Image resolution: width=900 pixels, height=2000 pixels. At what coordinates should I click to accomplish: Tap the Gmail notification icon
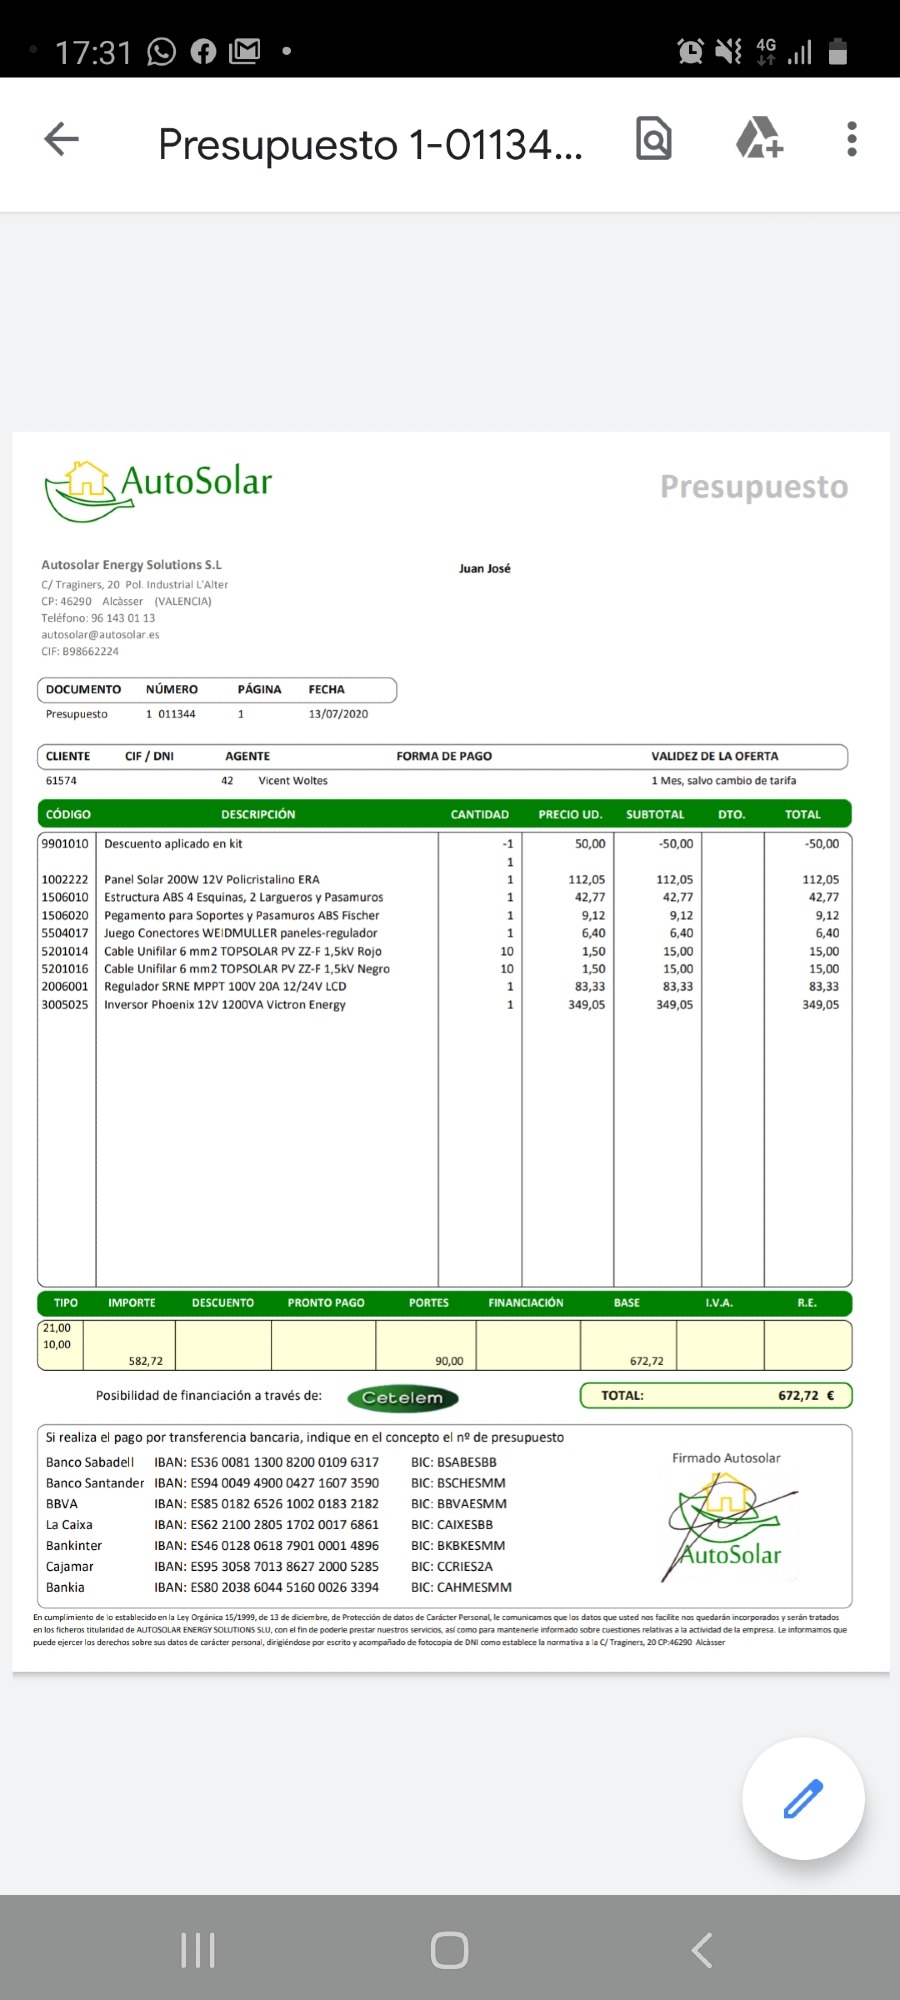[x=245, y=51]
